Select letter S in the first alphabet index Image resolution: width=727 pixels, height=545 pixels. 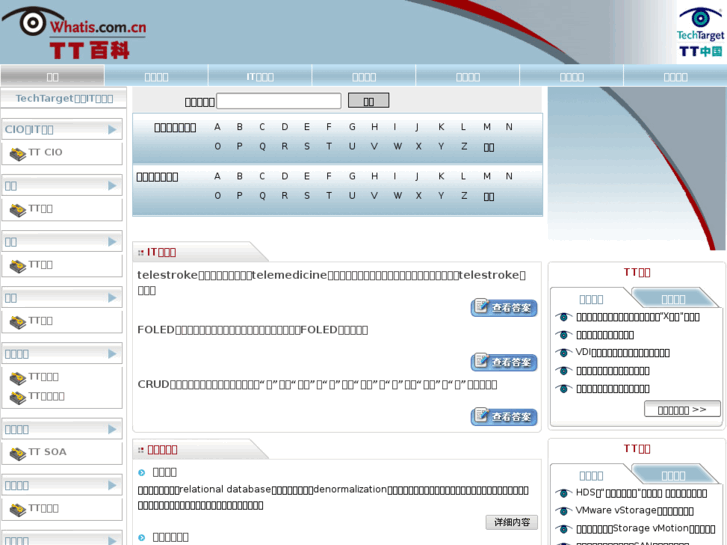click(x=306, y=147)
